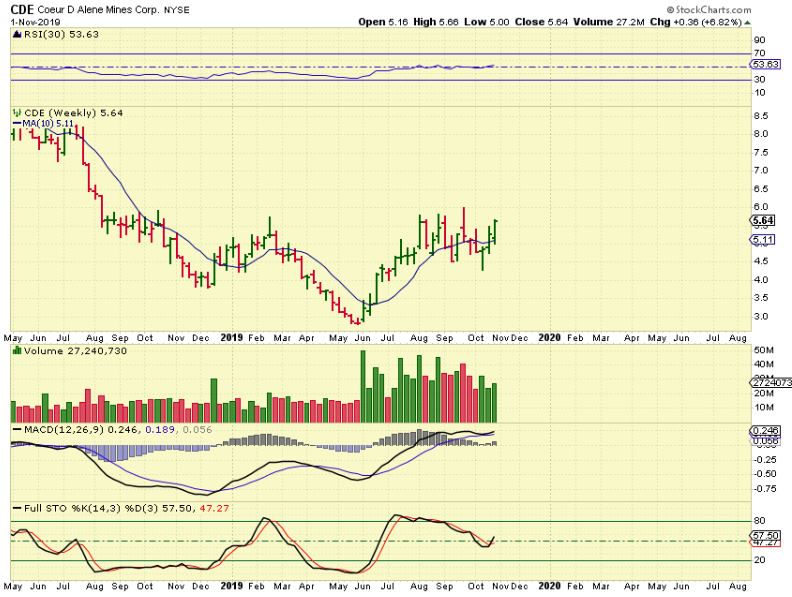Click the 8.5 price level on the price axis
792x597 pixels.
[x=761, y=116]
